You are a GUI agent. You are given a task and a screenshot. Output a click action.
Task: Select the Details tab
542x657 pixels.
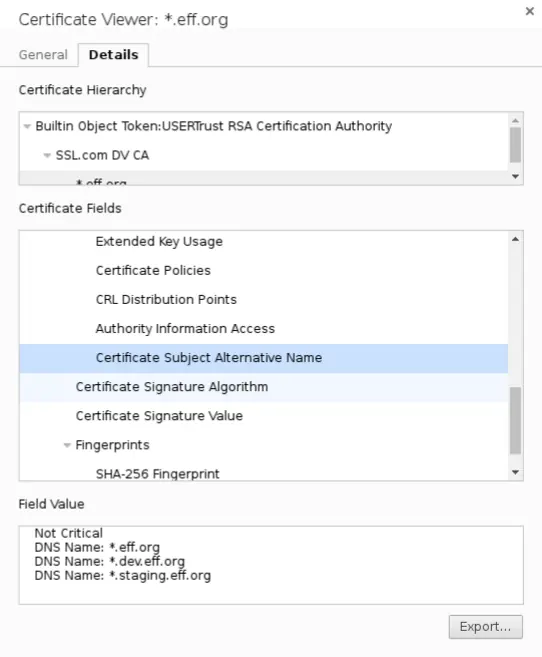pos(114,55)
